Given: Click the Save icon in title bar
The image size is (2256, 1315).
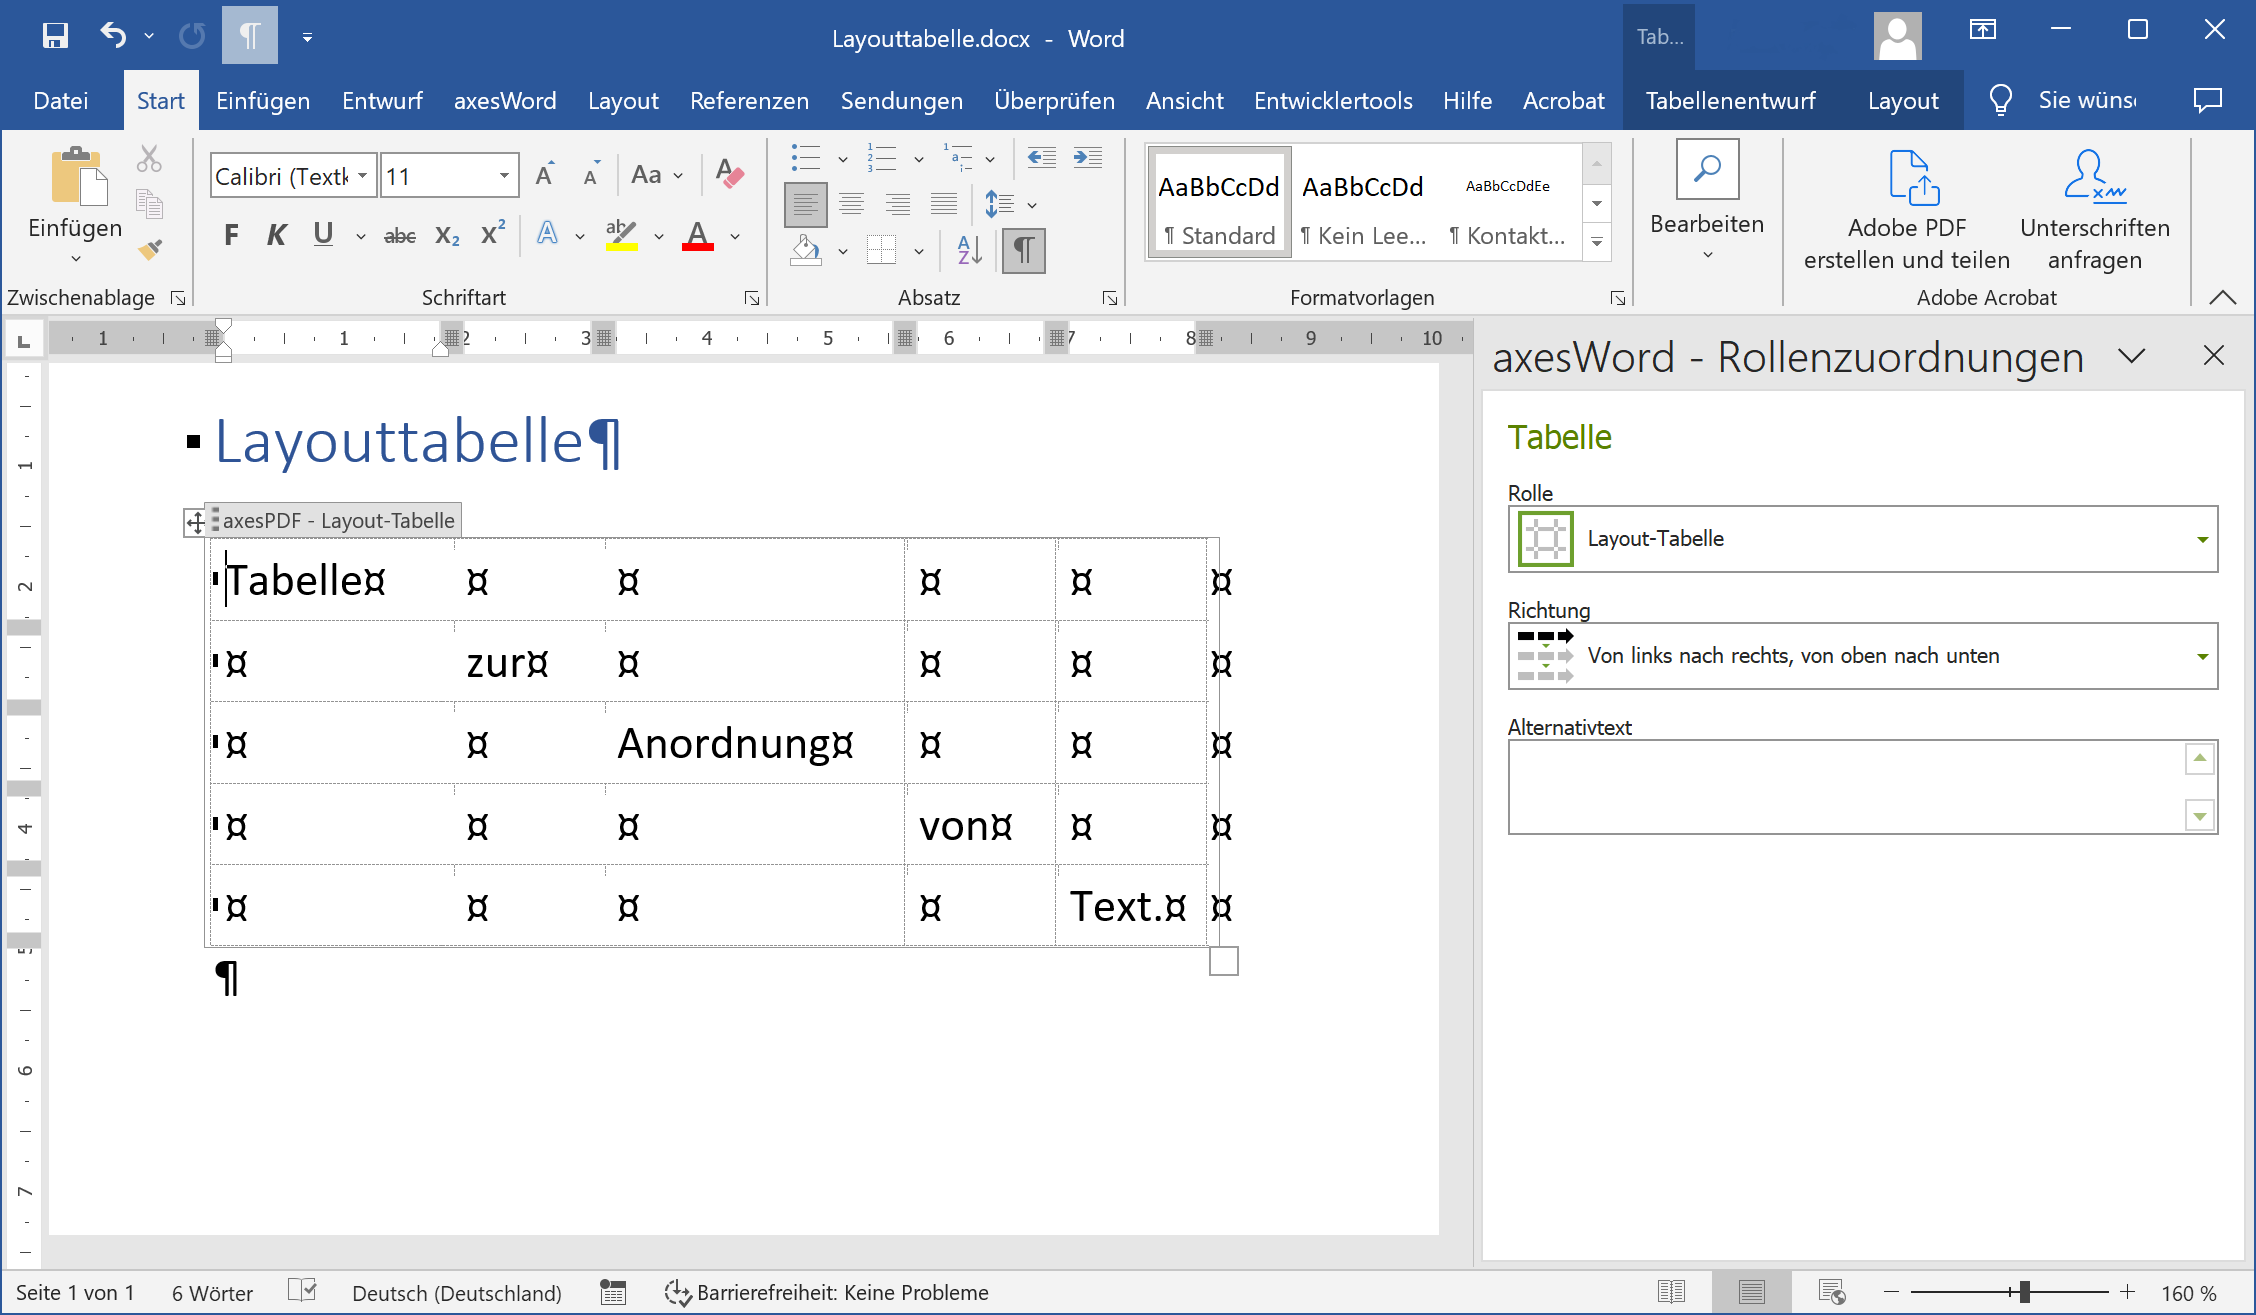Looking at the screenshot, I should 54,37.
